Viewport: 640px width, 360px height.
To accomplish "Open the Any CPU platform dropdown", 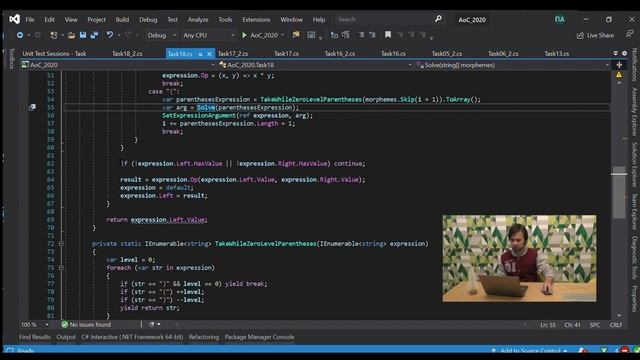I will [x=208, y=36].
